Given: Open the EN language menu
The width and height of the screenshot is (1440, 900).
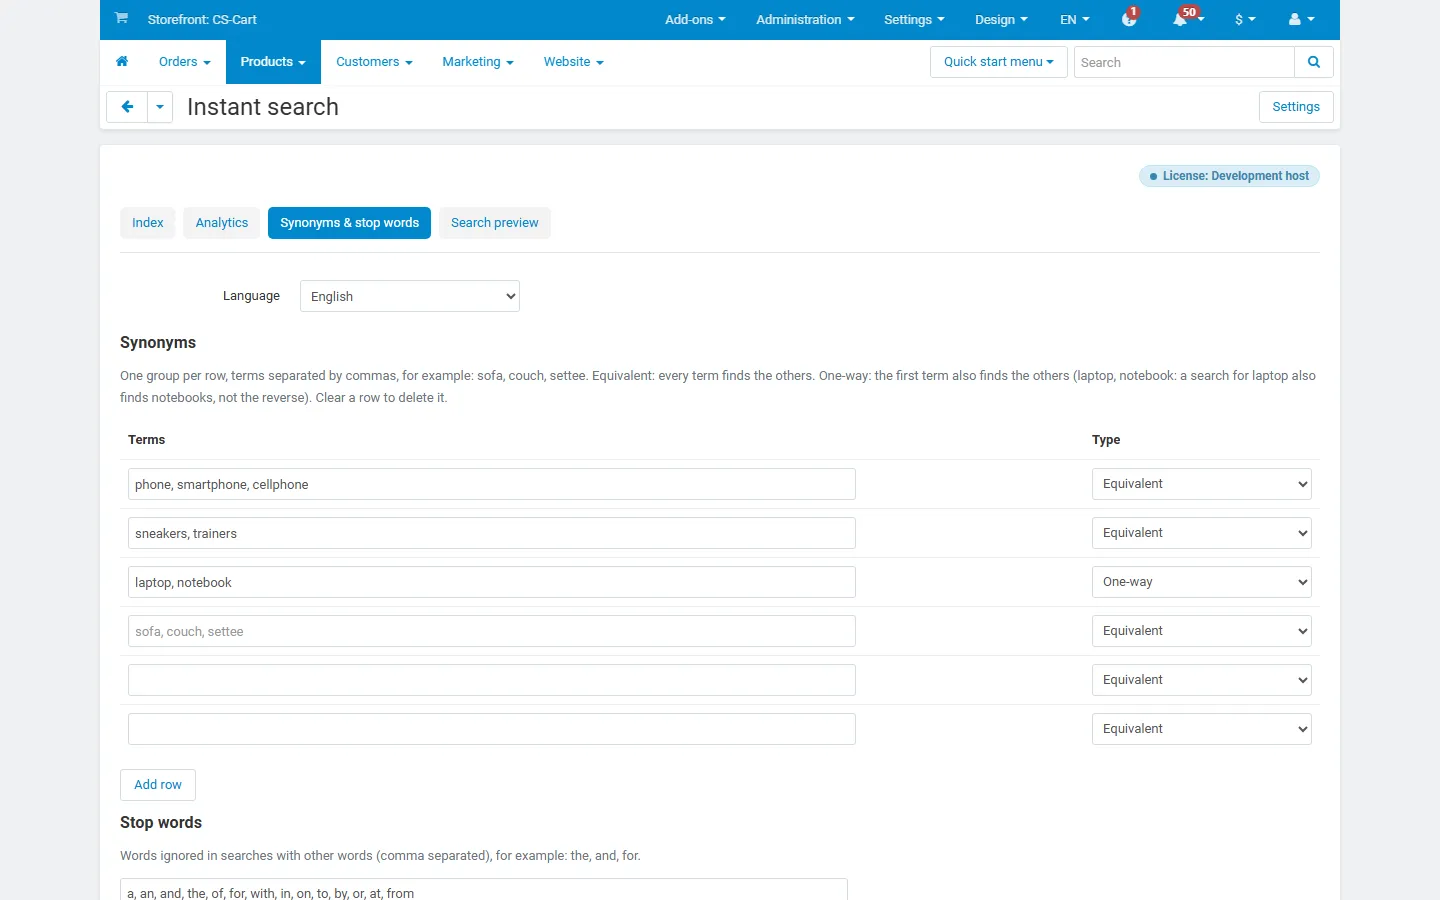Looking at the screenshot, I should point(1075,19).
